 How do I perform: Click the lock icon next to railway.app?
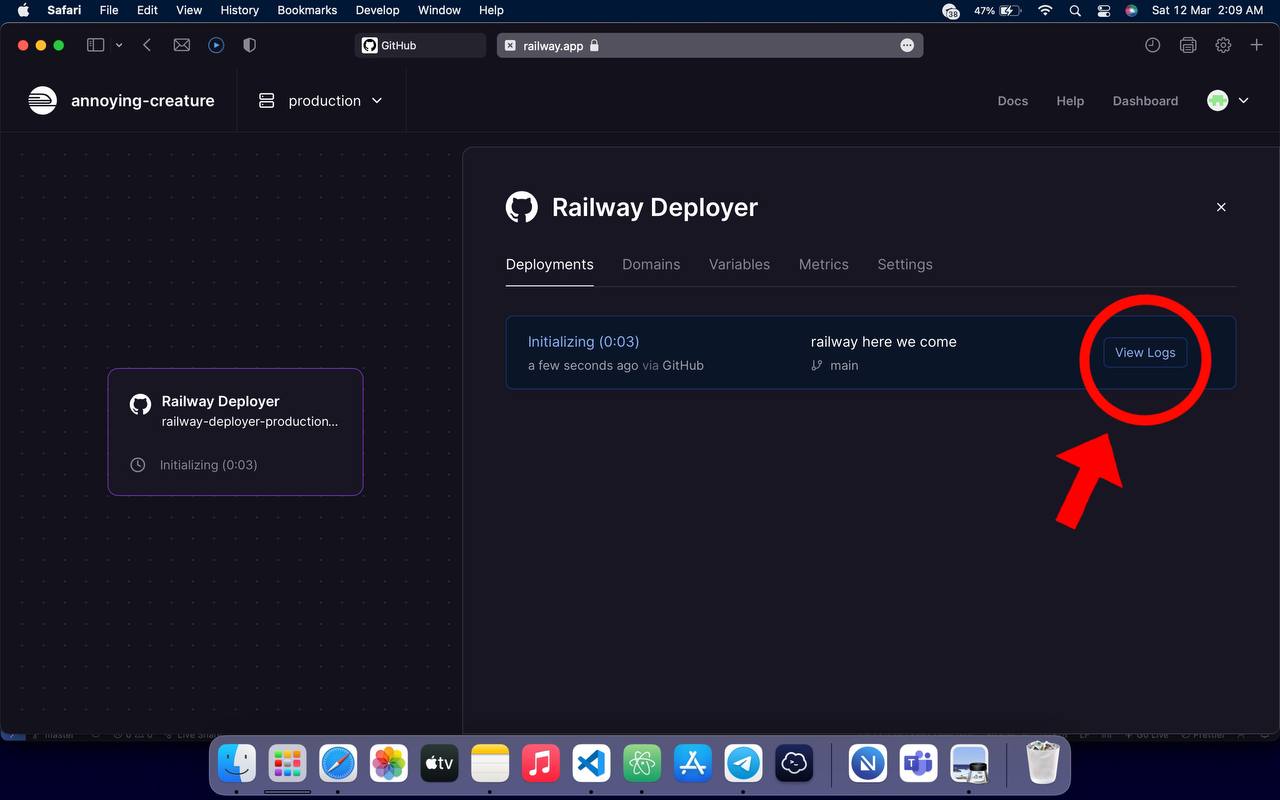point(594,45)
